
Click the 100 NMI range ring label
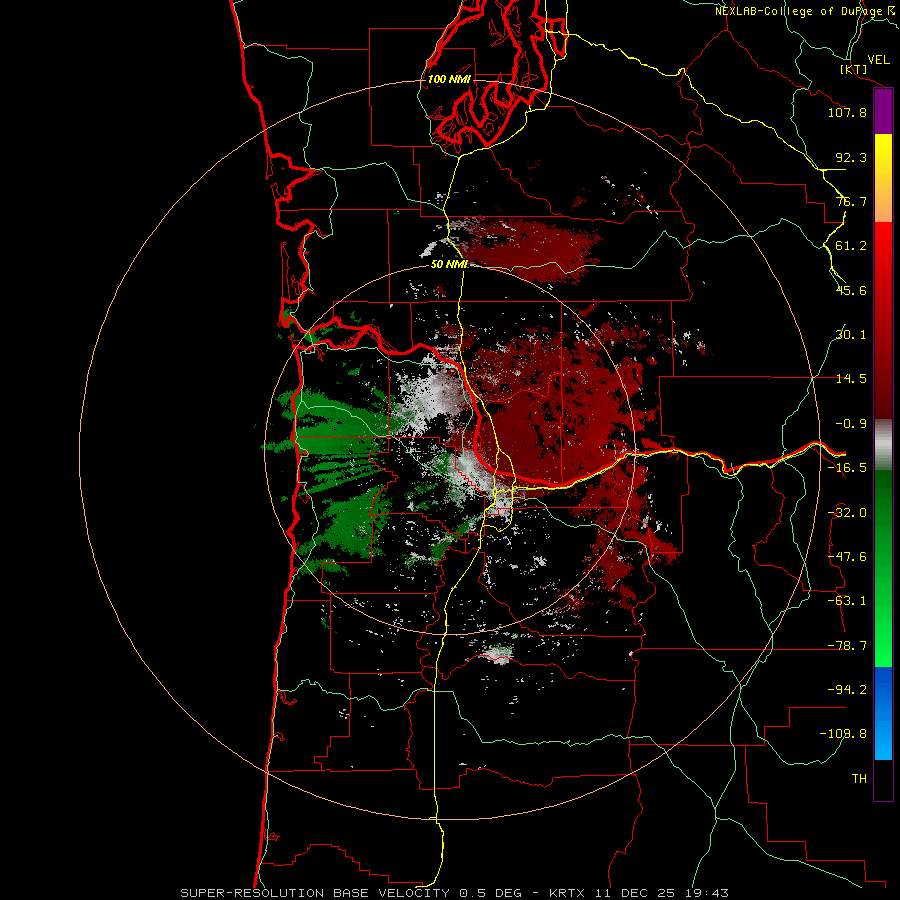click(x=449, y=79)
